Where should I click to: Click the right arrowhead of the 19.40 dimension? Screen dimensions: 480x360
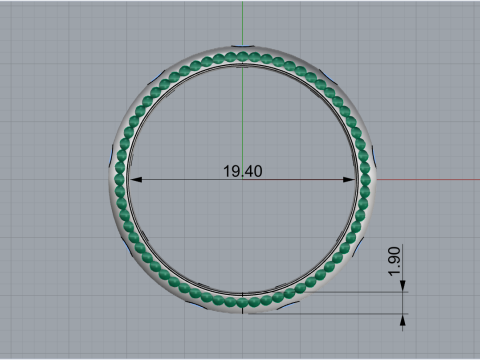pyautogui.click(x=349, y=180)
